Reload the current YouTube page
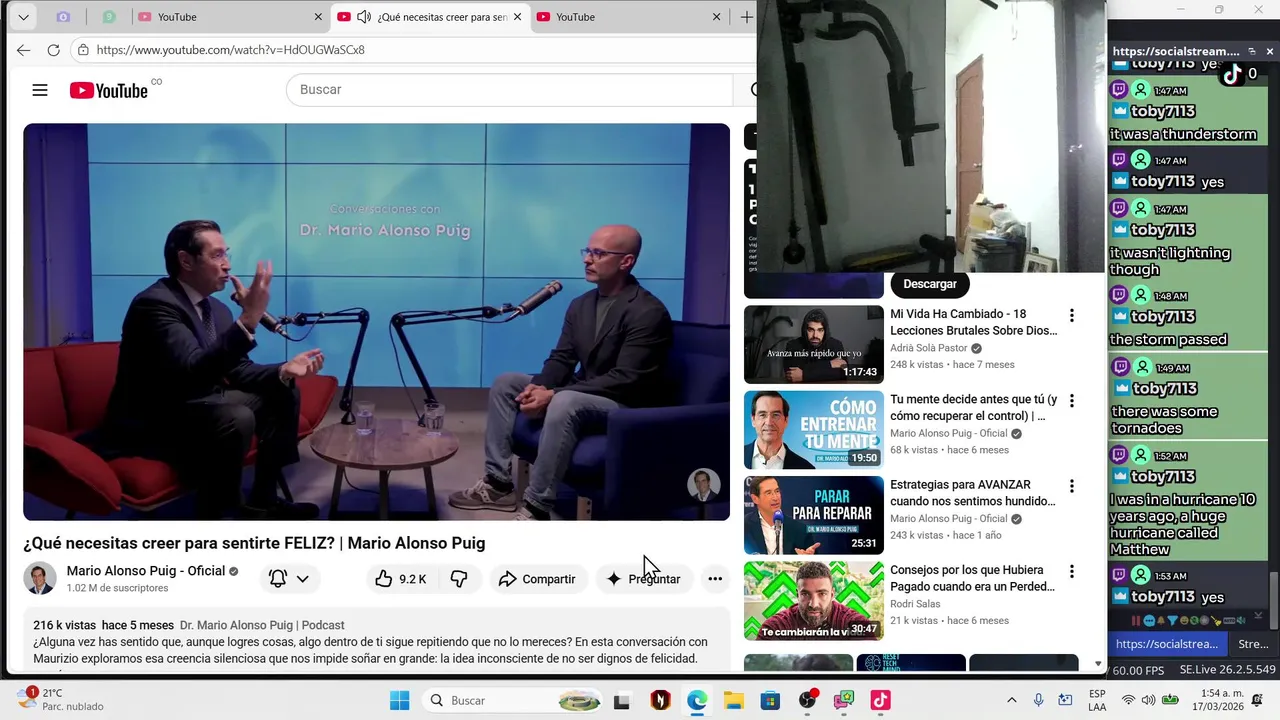This screenshot has height=720, width=1280. tap(54, 49)
